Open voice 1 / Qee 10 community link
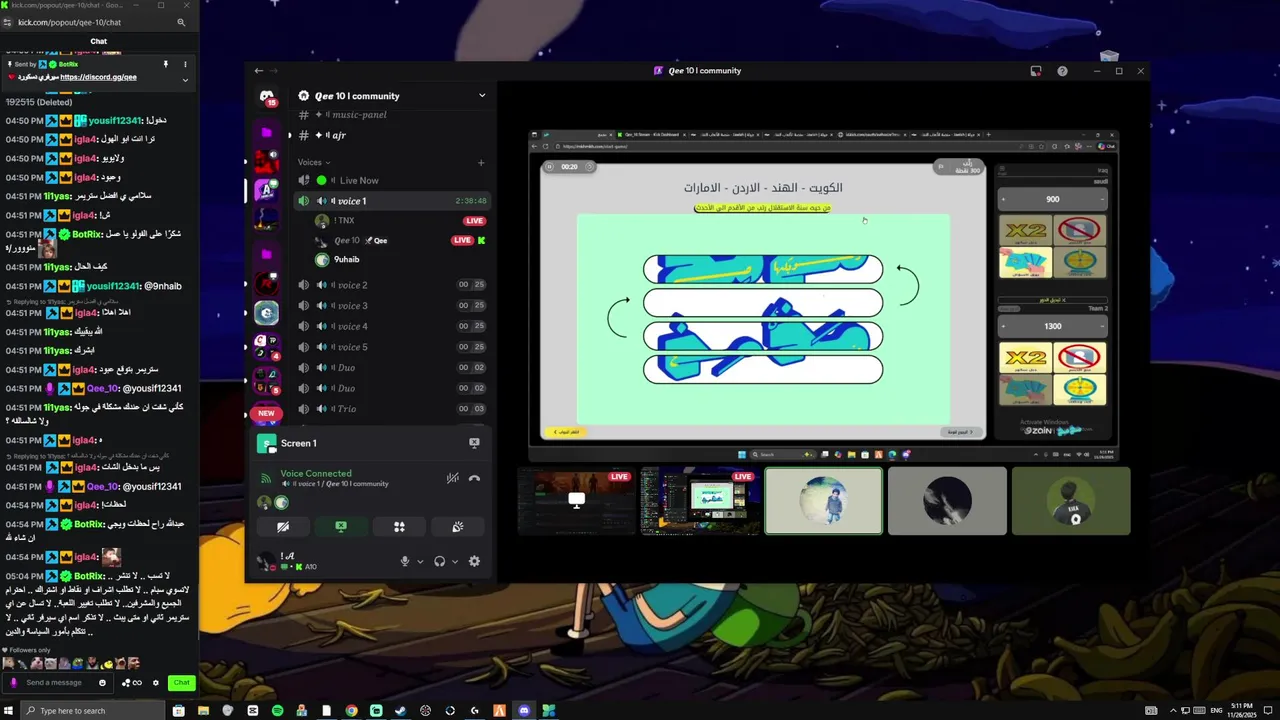This screenshot has width=1280, height=720. pos(340,484)
